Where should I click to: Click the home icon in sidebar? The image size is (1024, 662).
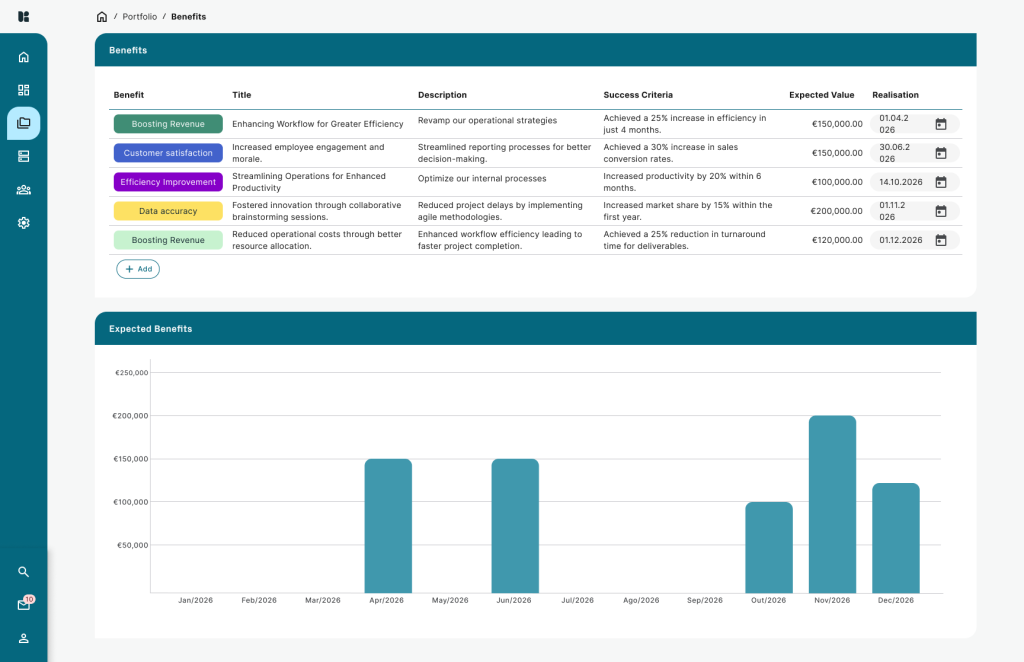point(24,57)
